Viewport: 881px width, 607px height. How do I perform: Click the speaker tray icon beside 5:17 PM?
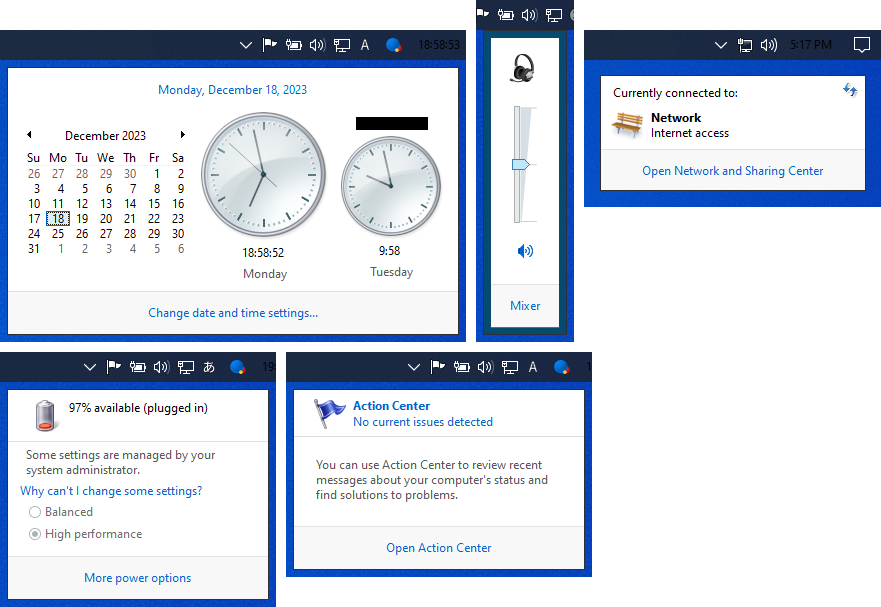pos(769,45)
